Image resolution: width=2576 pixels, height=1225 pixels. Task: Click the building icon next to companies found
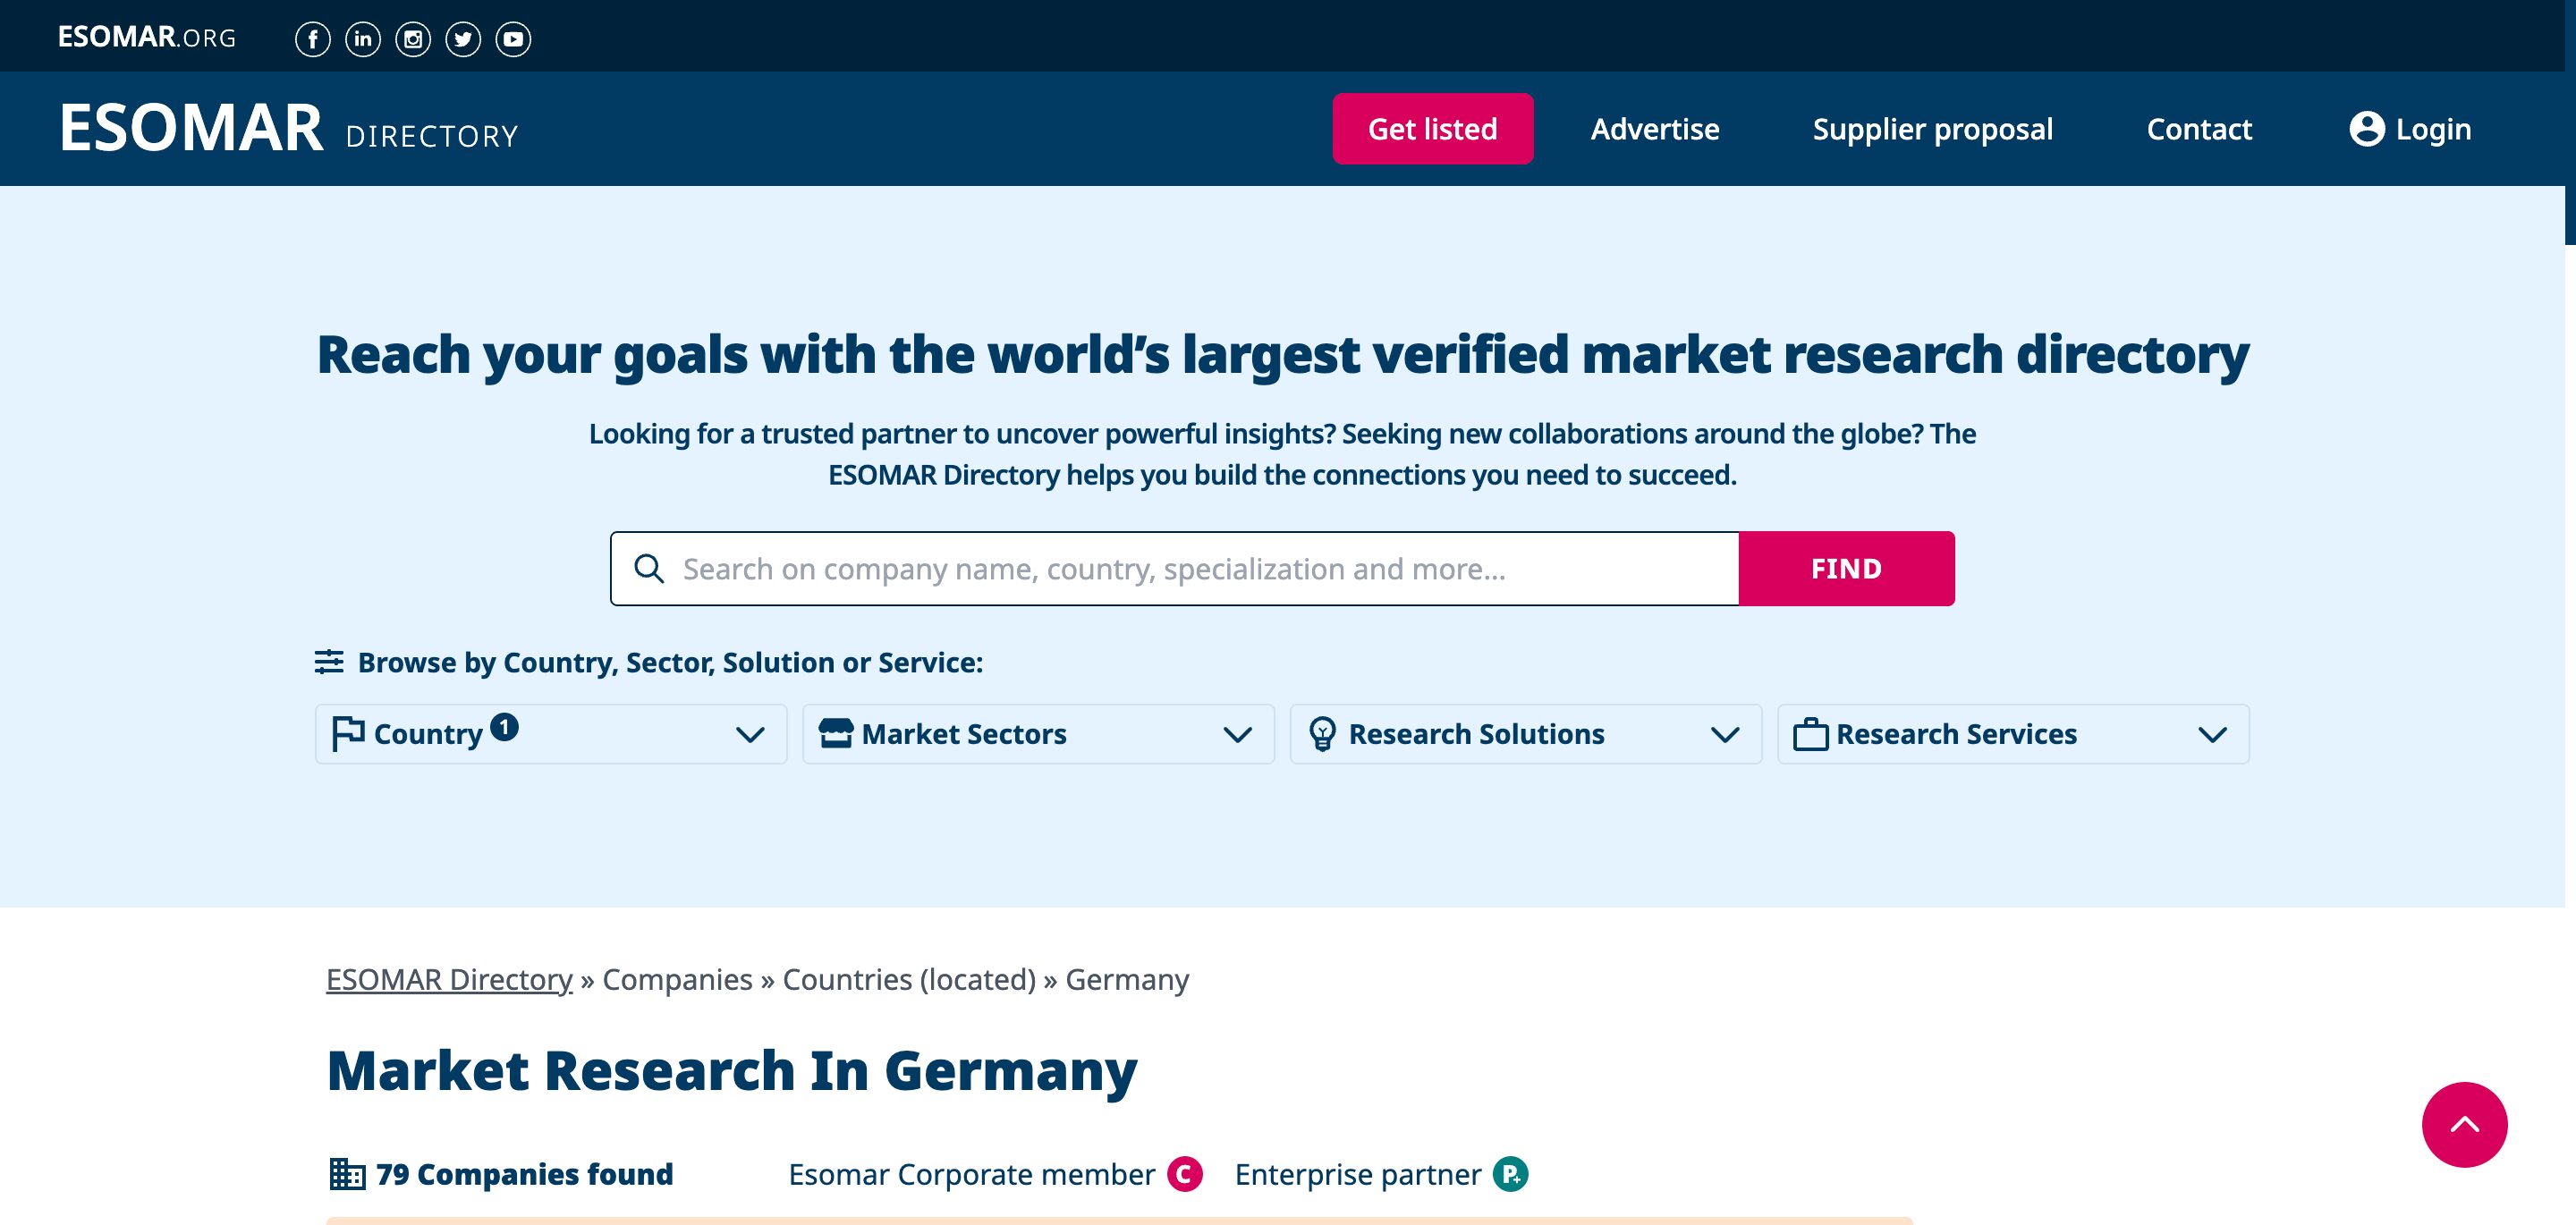tap(347, 1174)
